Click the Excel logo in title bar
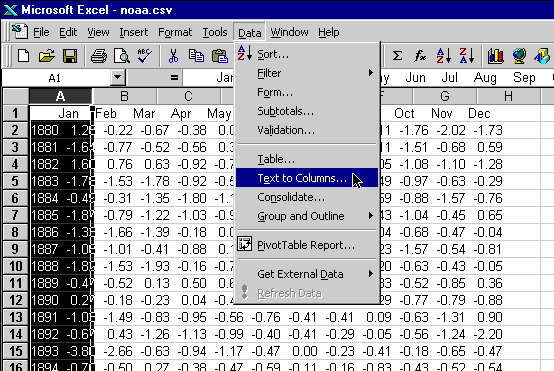This screenshot has height=371, width=554. [10, 10]
